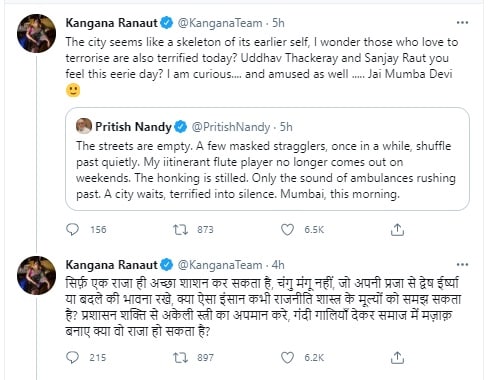This screenshot has width=488, height=380.
Task: Open Pritish Nandy's small avatar in quoted tweet
Action: tap(84, 126)
